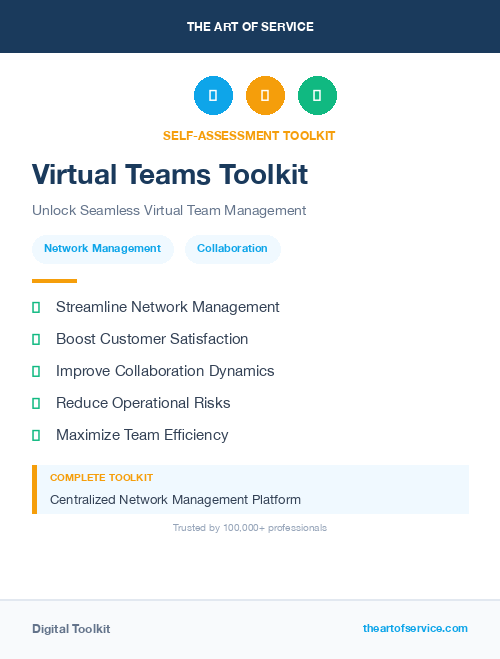Screen dimensions: 500x659
Task: Click the Improve Collaboration Dynamics text
Action: [165, 371]
